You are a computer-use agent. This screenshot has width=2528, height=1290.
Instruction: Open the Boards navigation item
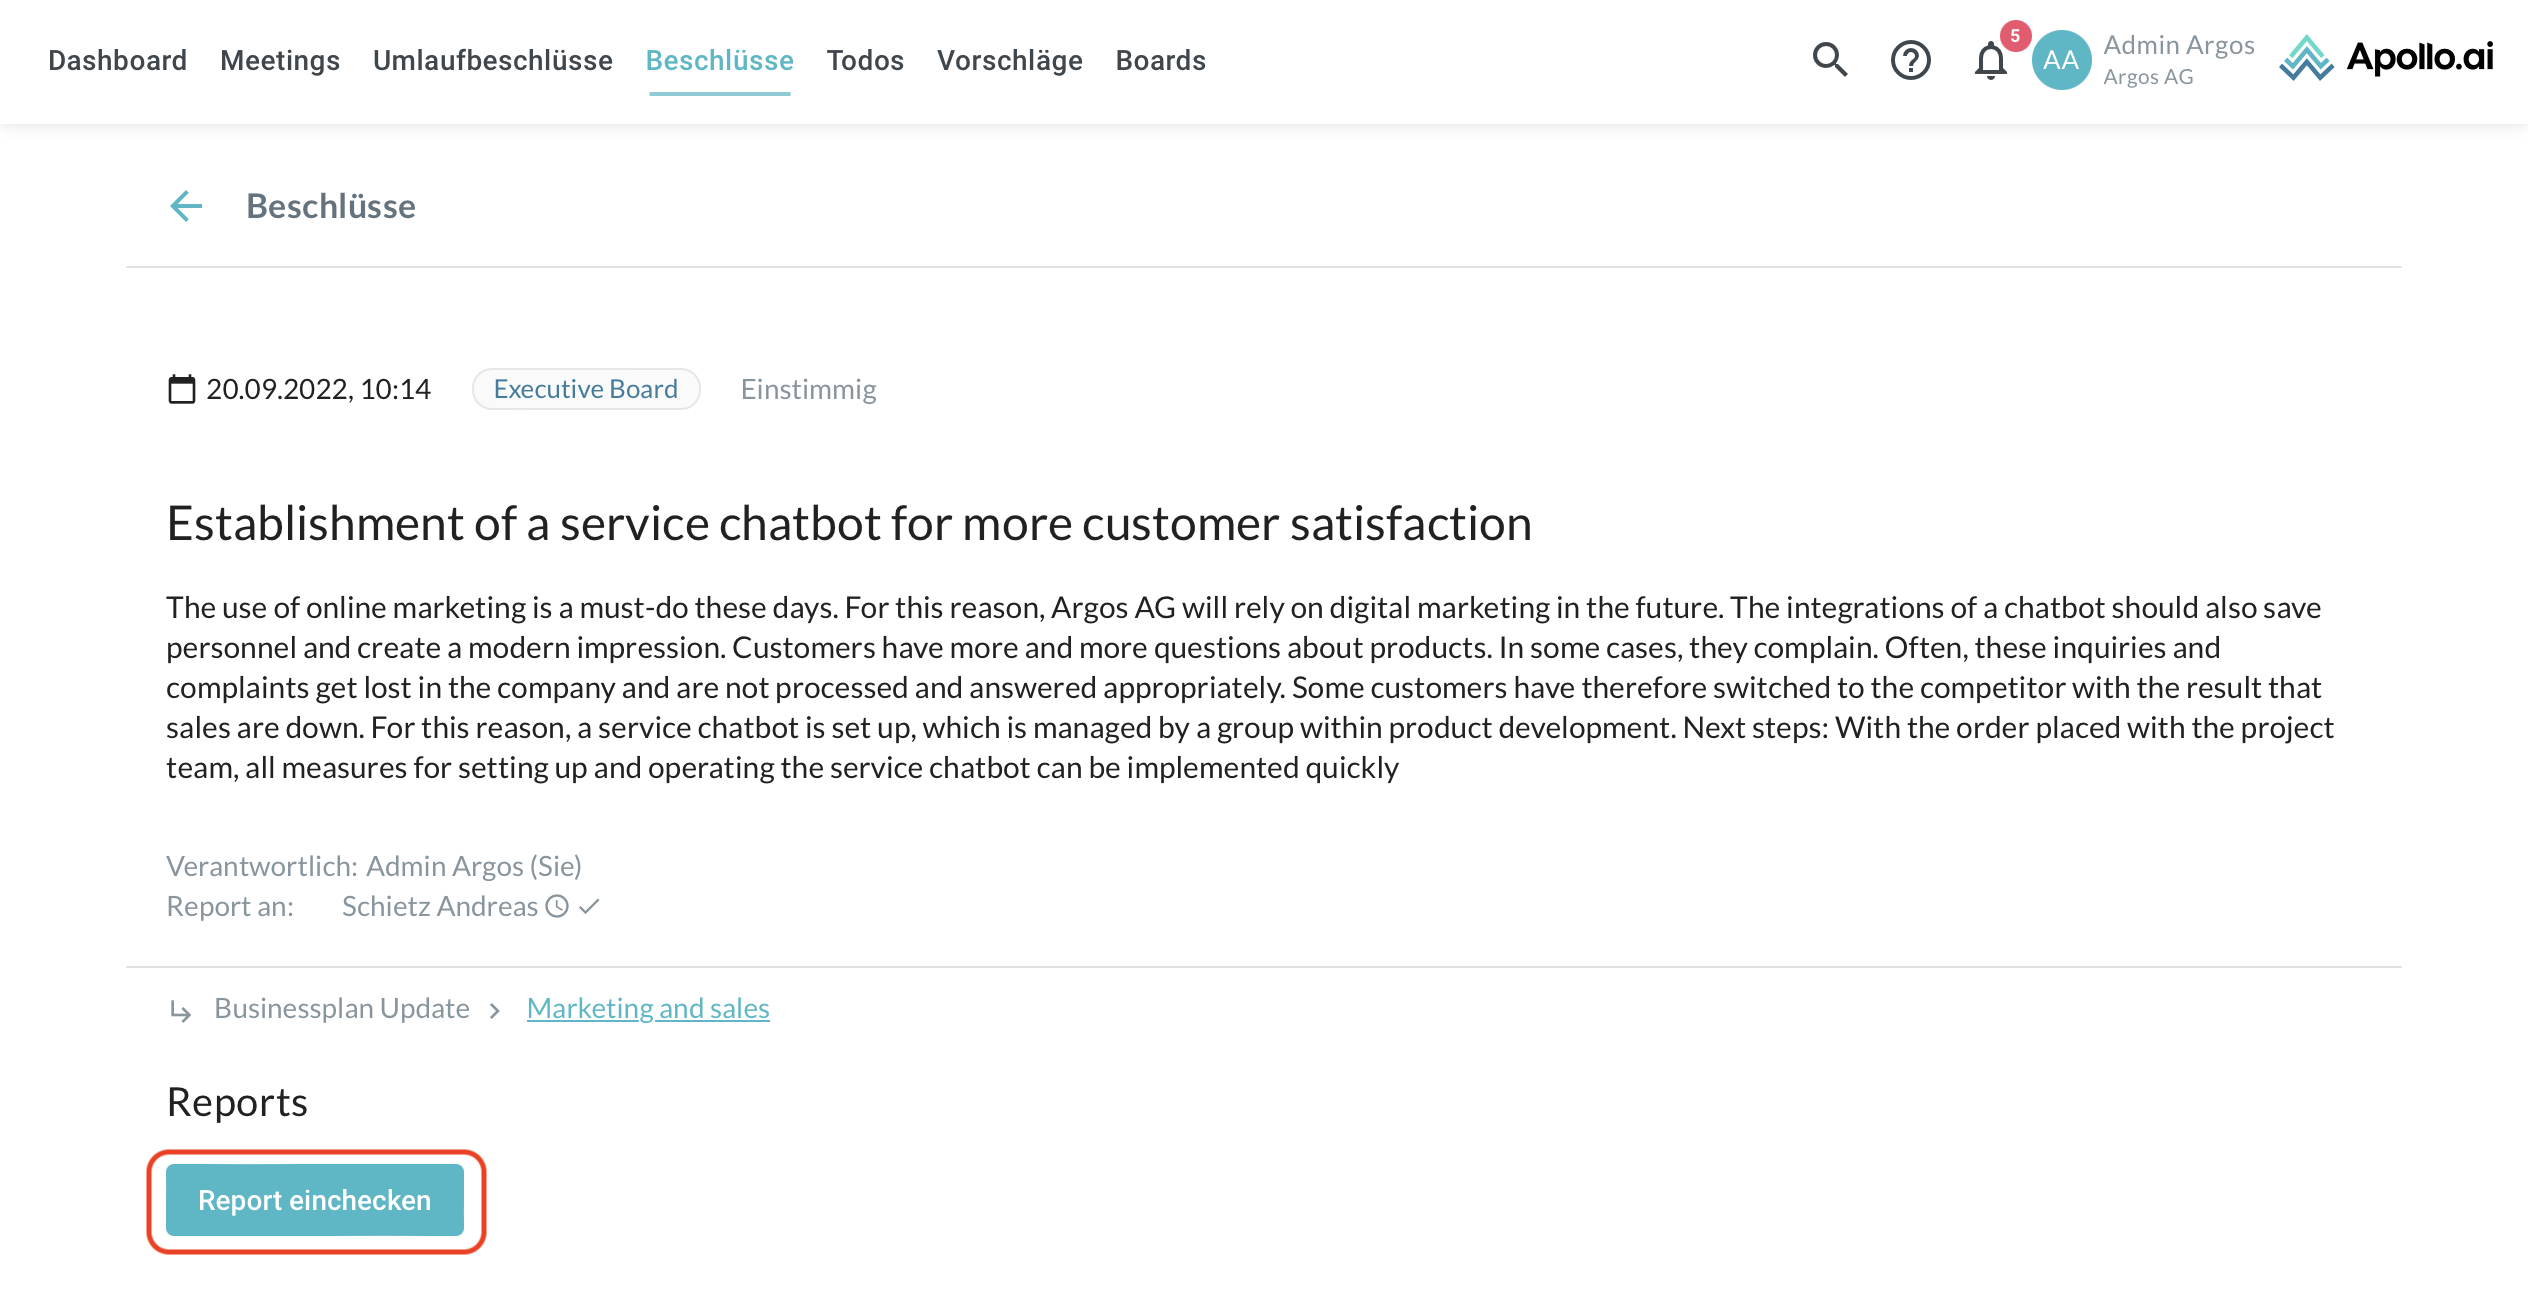pos(1161,60)
